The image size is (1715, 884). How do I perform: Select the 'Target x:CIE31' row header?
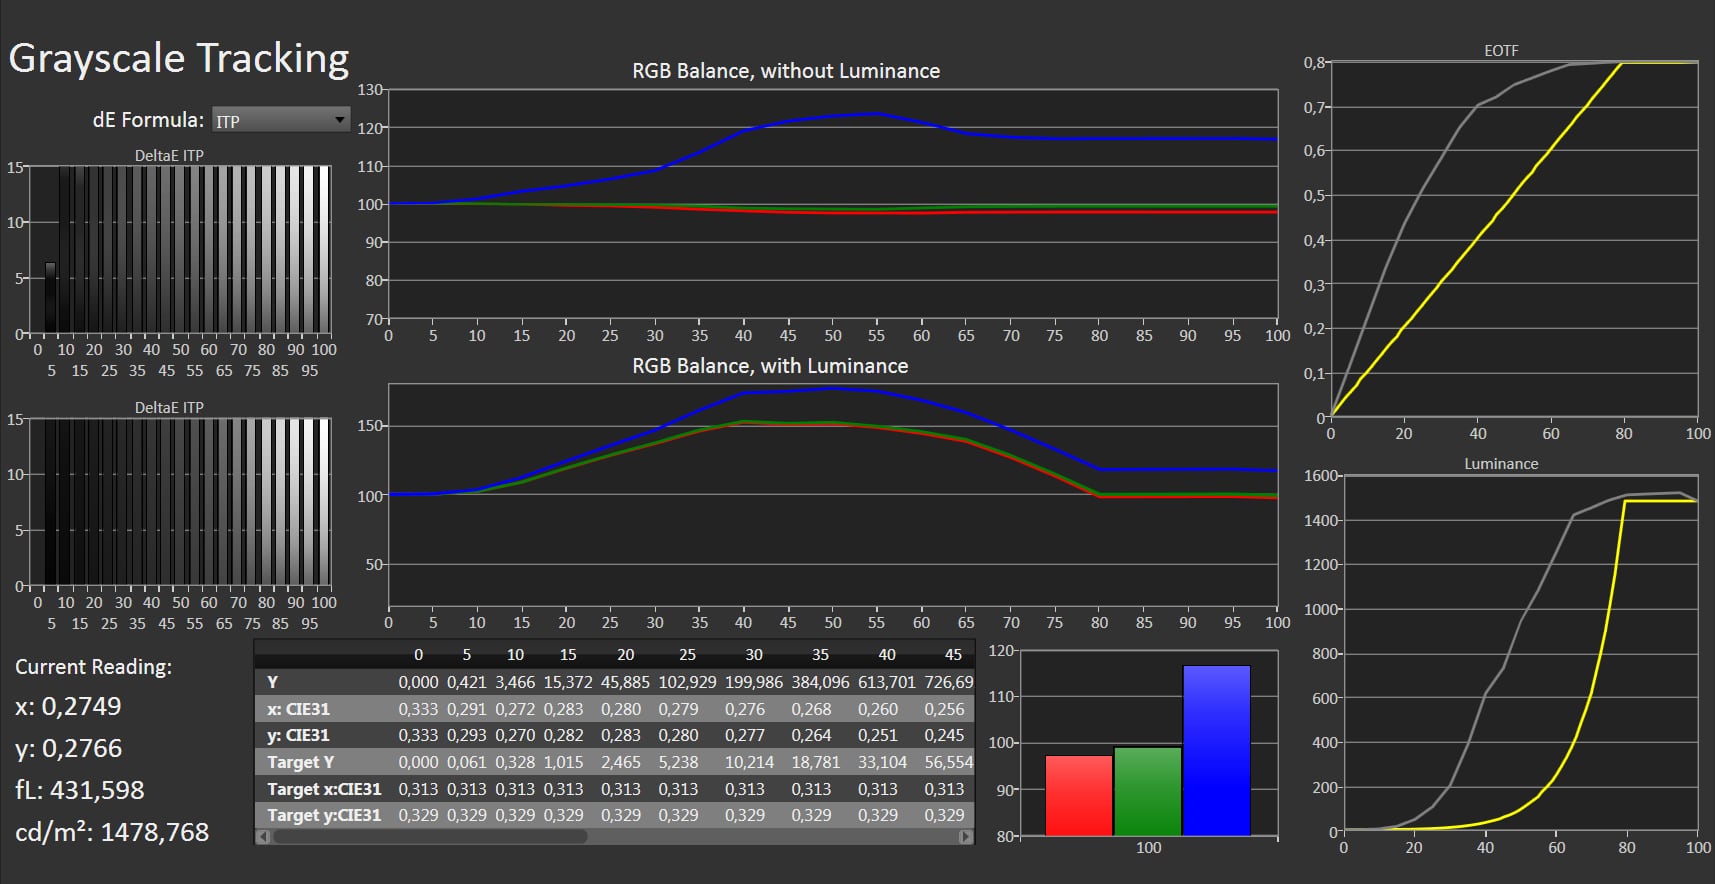[324, 789]
